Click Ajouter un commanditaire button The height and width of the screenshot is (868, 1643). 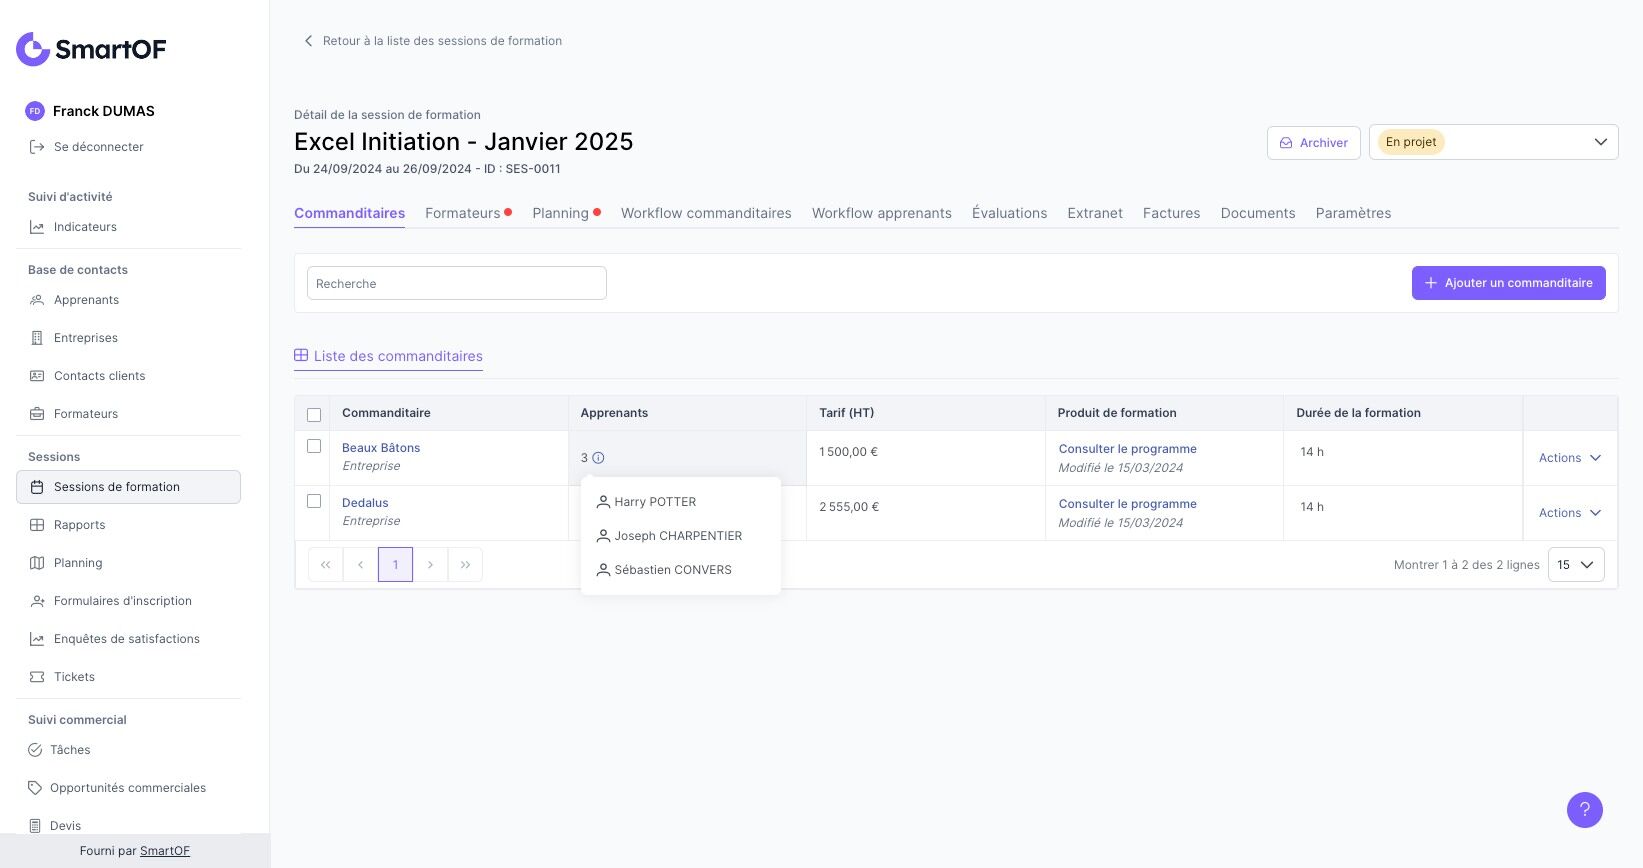(1508, 283)
